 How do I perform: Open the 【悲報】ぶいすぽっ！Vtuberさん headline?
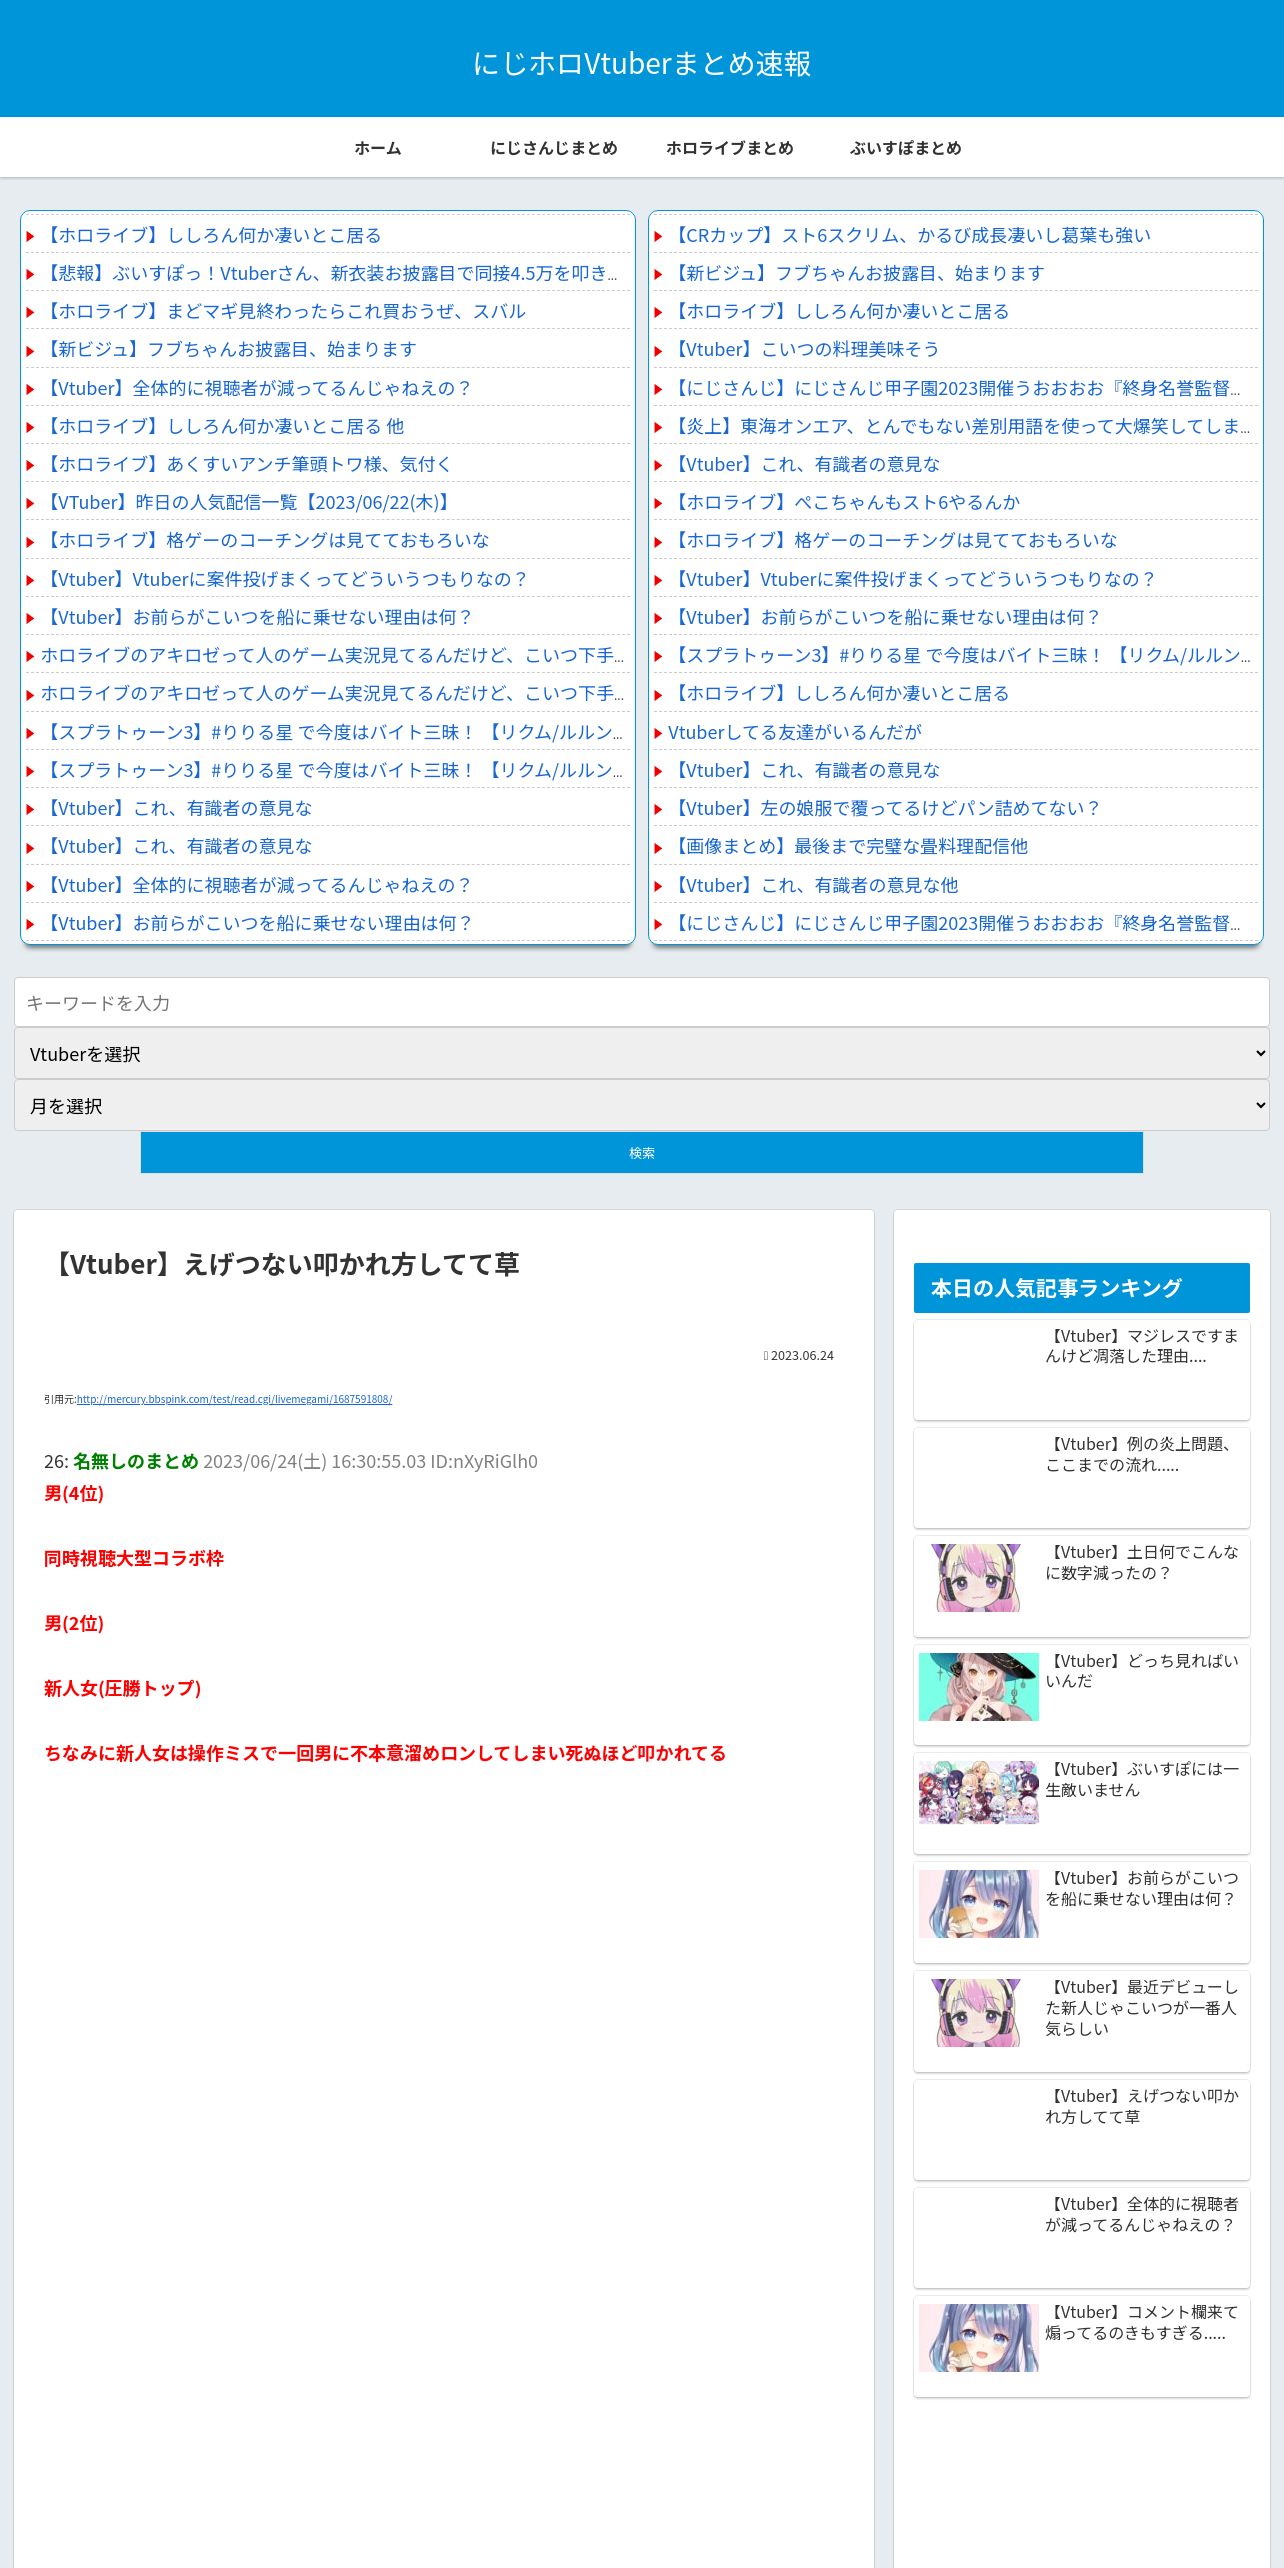click(330, 273)
